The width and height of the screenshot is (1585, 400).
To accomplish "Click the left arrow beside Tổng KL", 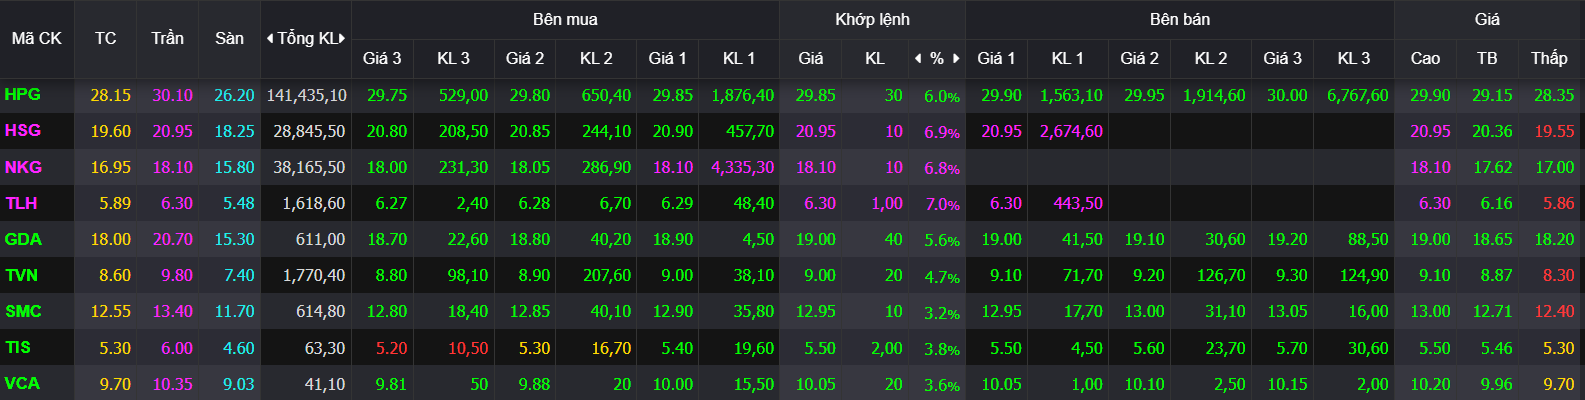I will (x=270, y=39).
